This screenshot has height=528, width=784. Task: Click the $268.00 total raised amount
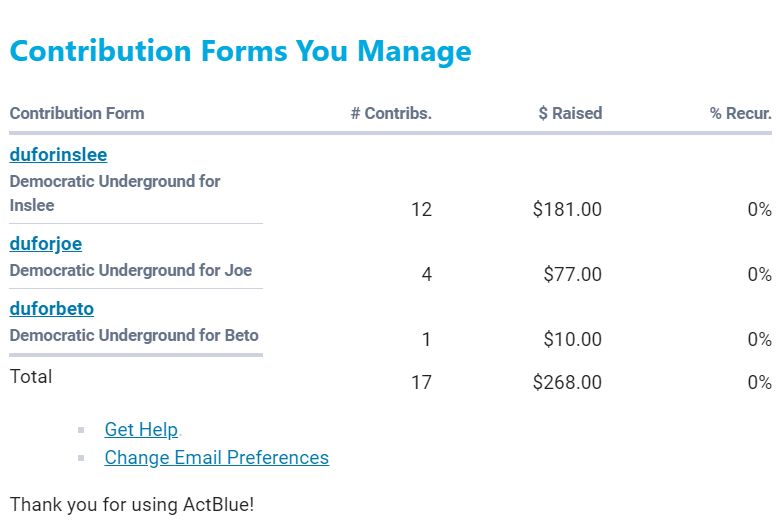567,382
